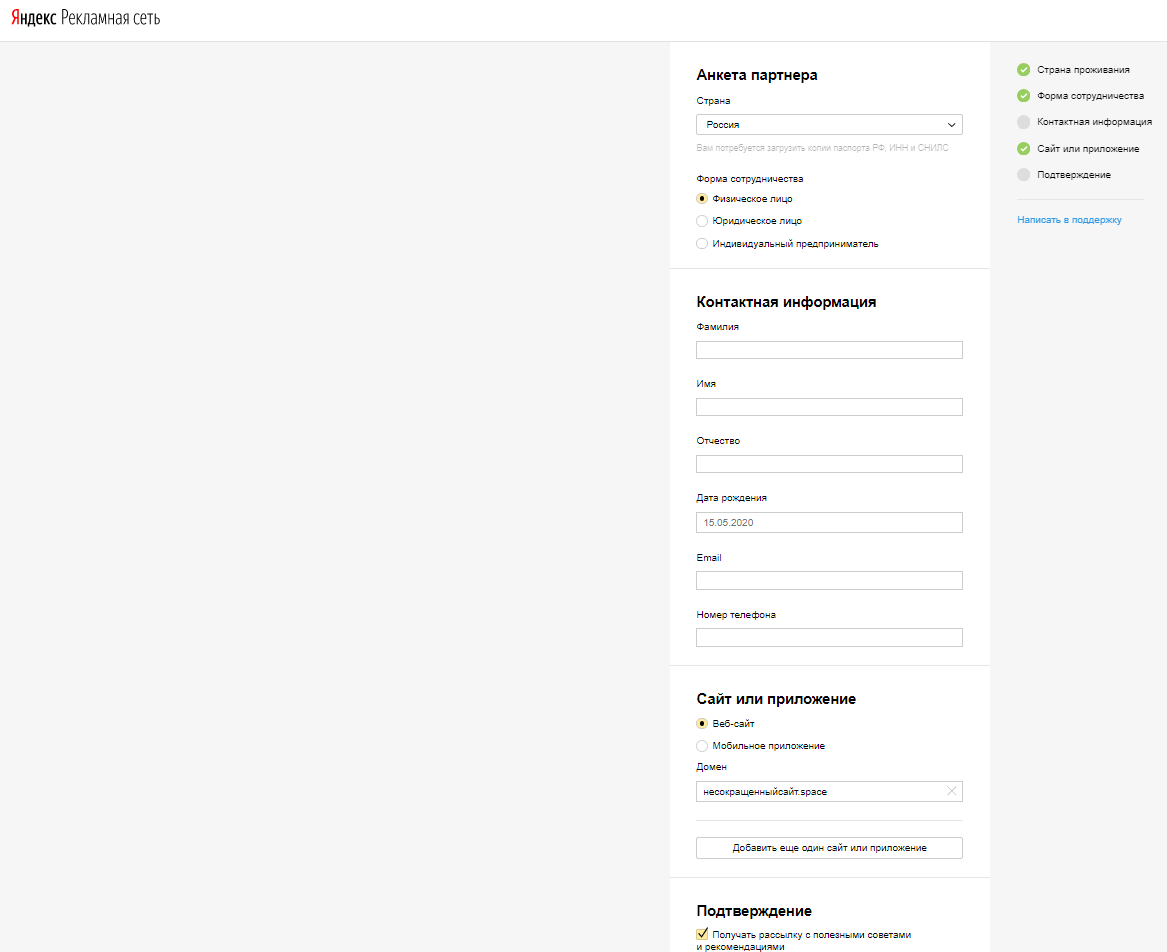This screenshot has height=952, width=1167.
Task: Focus the Email input field
Action: (829, 581)
